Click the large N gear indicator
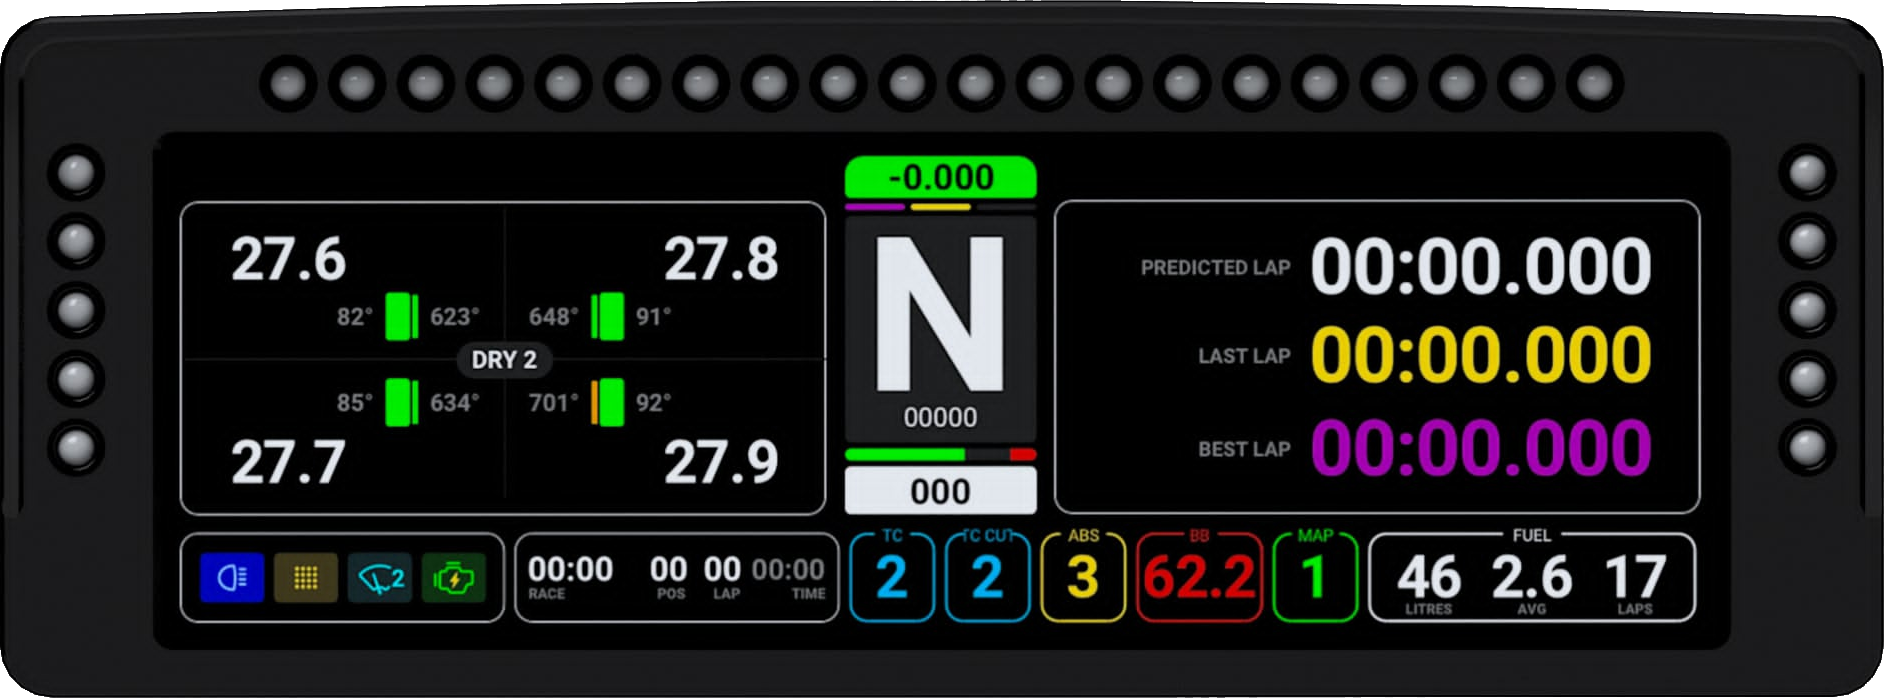Image resolution: width=1884 pixels, height=698 pixels. 940,313
